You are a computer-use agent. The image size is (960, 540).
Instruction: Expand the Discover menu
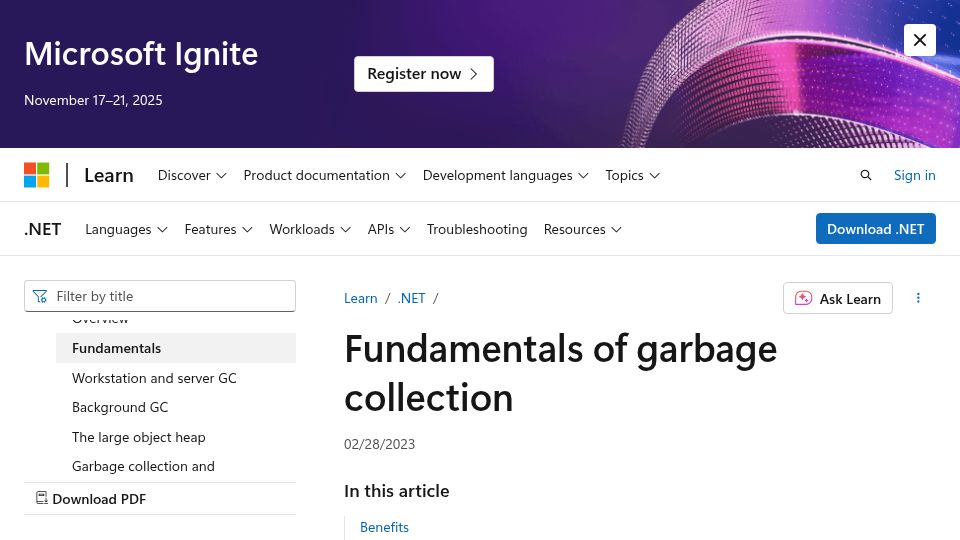[x=192, y=175]
